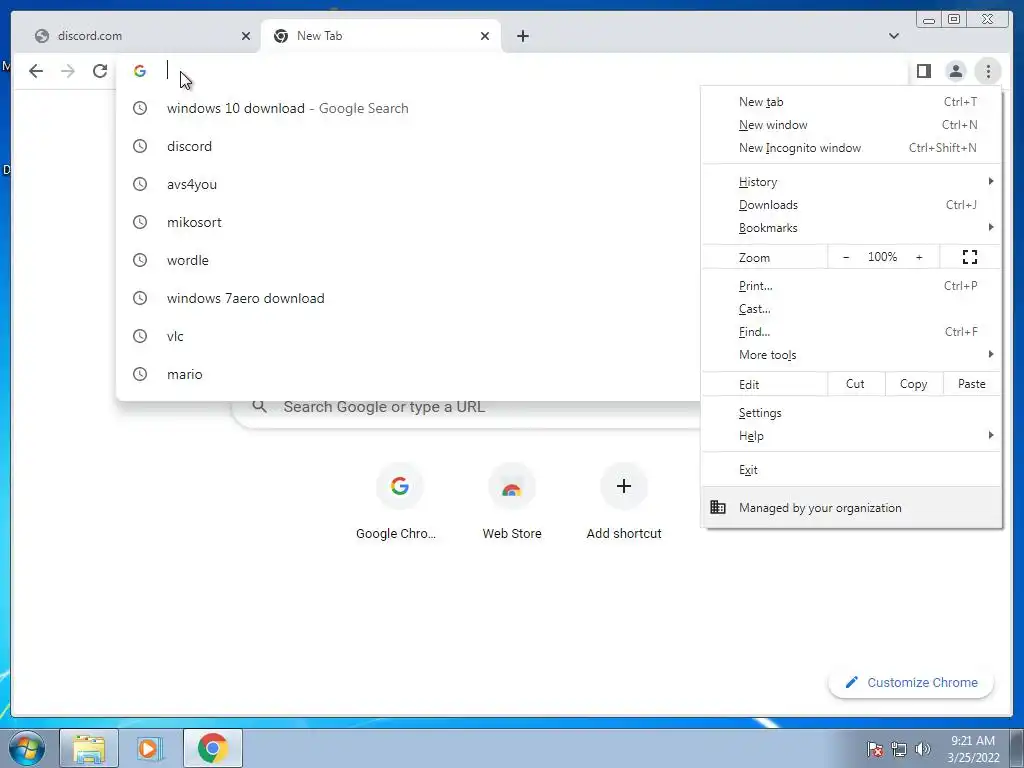
Task: Open a new tab with the plus icon
Action: [522, 36]
